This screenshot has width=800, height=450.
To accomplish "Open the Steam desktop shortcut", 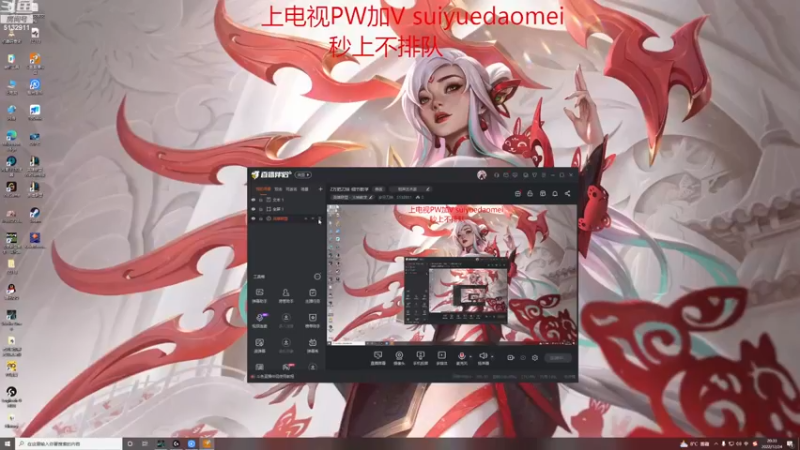I will 35,214.
